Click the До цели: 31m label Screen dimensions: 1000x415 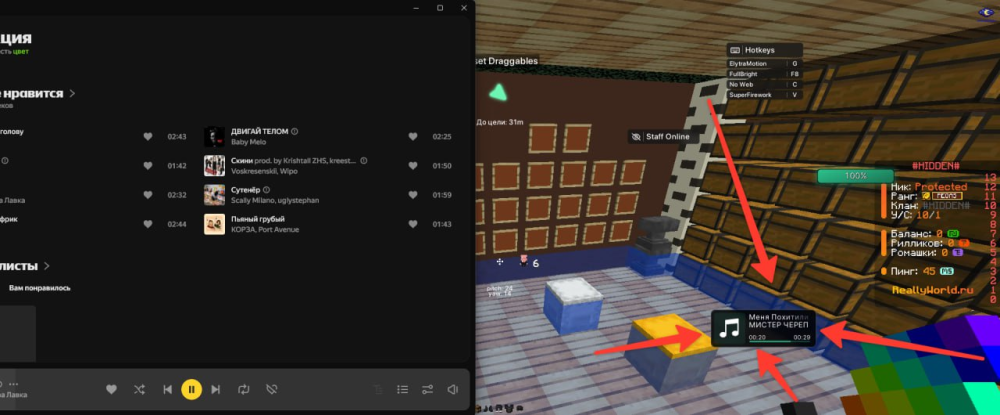coord(500,122)
